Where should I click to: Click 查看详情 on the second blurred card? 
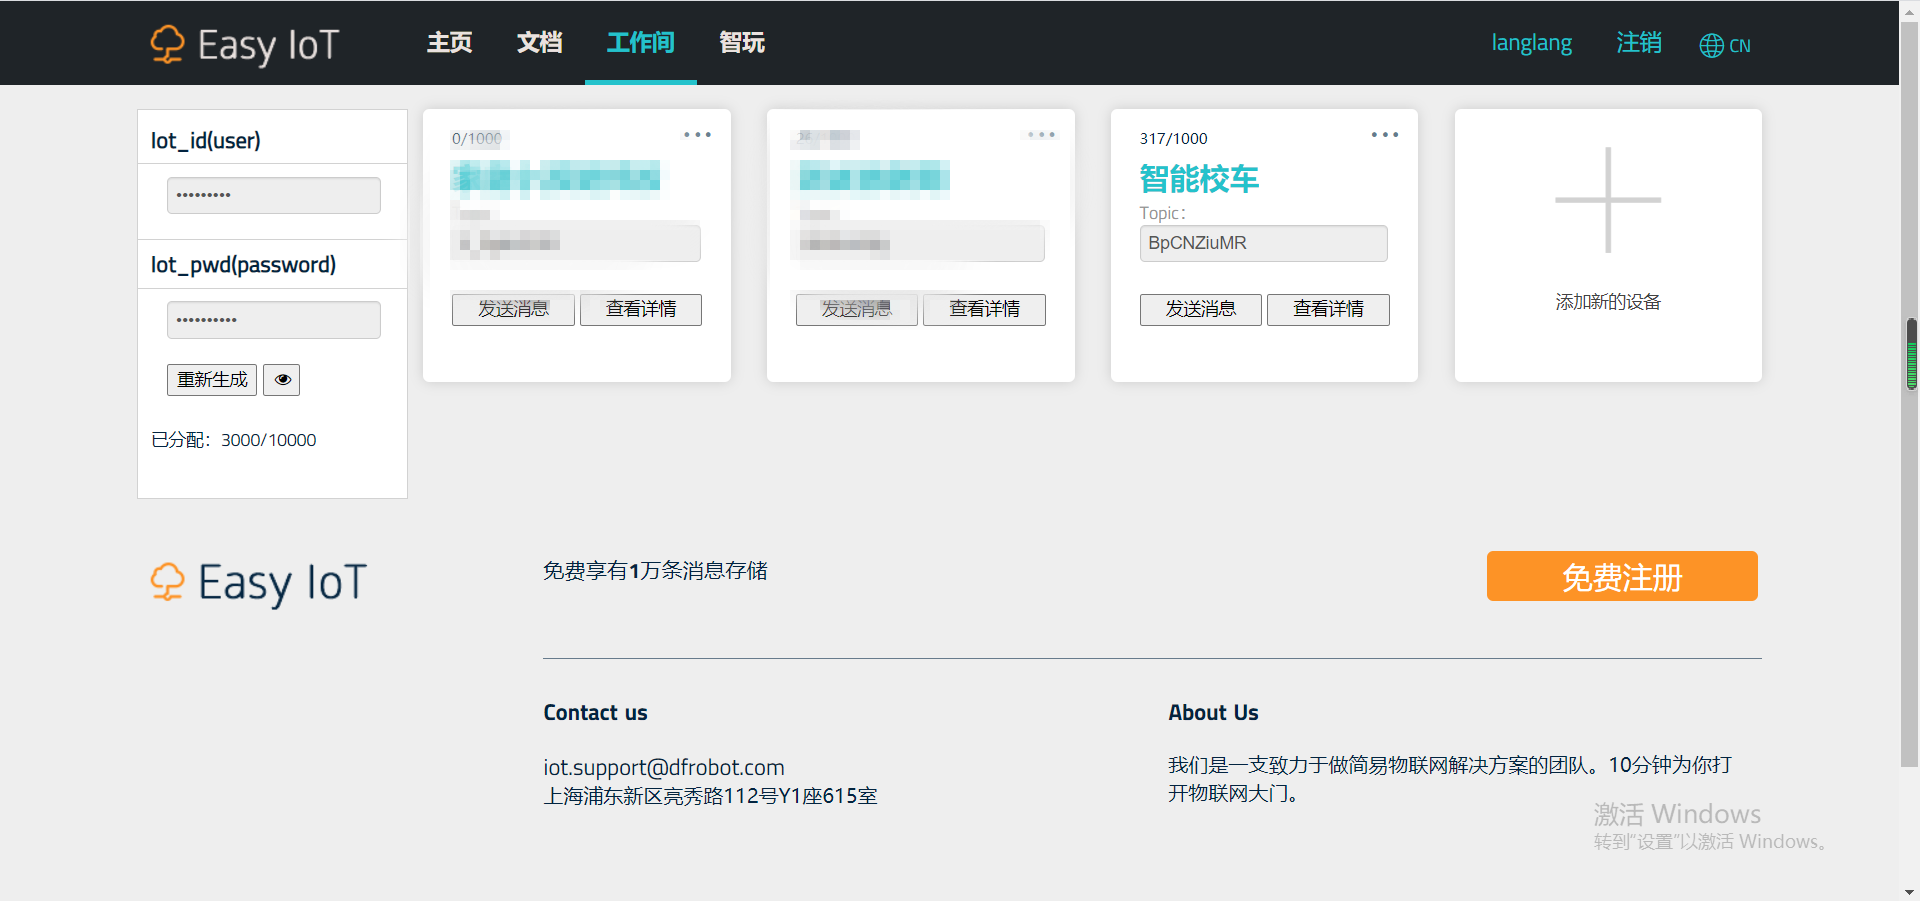[x=984, y=309]
